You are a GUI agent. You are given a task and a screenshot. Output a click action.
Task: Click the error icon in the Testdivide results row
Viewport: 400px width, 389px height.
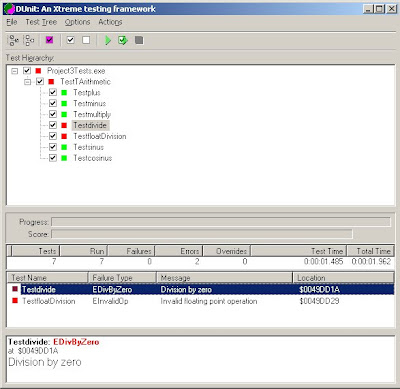[15, 289]
